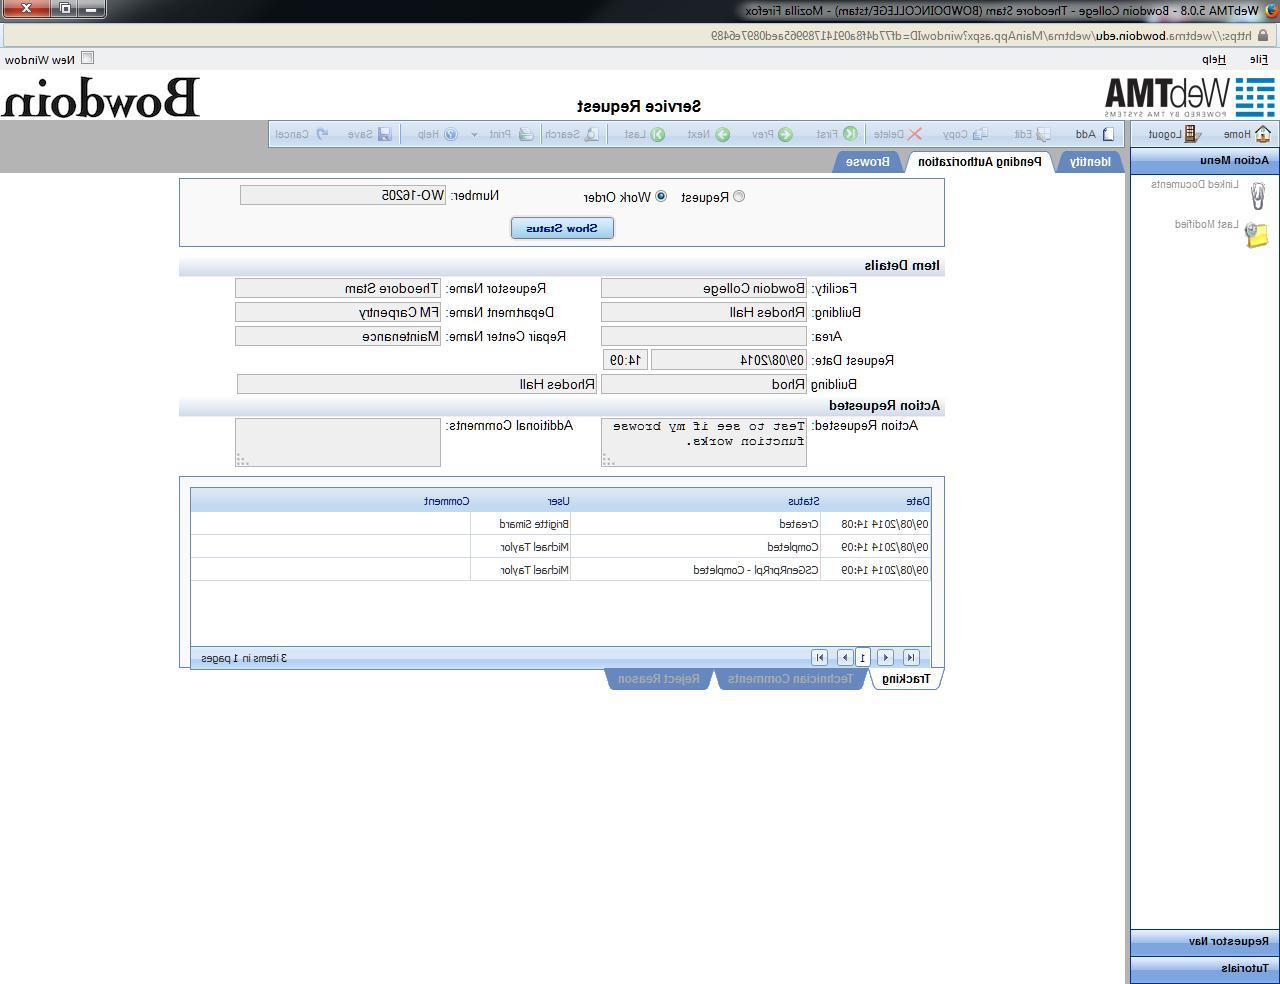
Task: Click the Cancel undo icon
Action: click(x=322, y=134)
